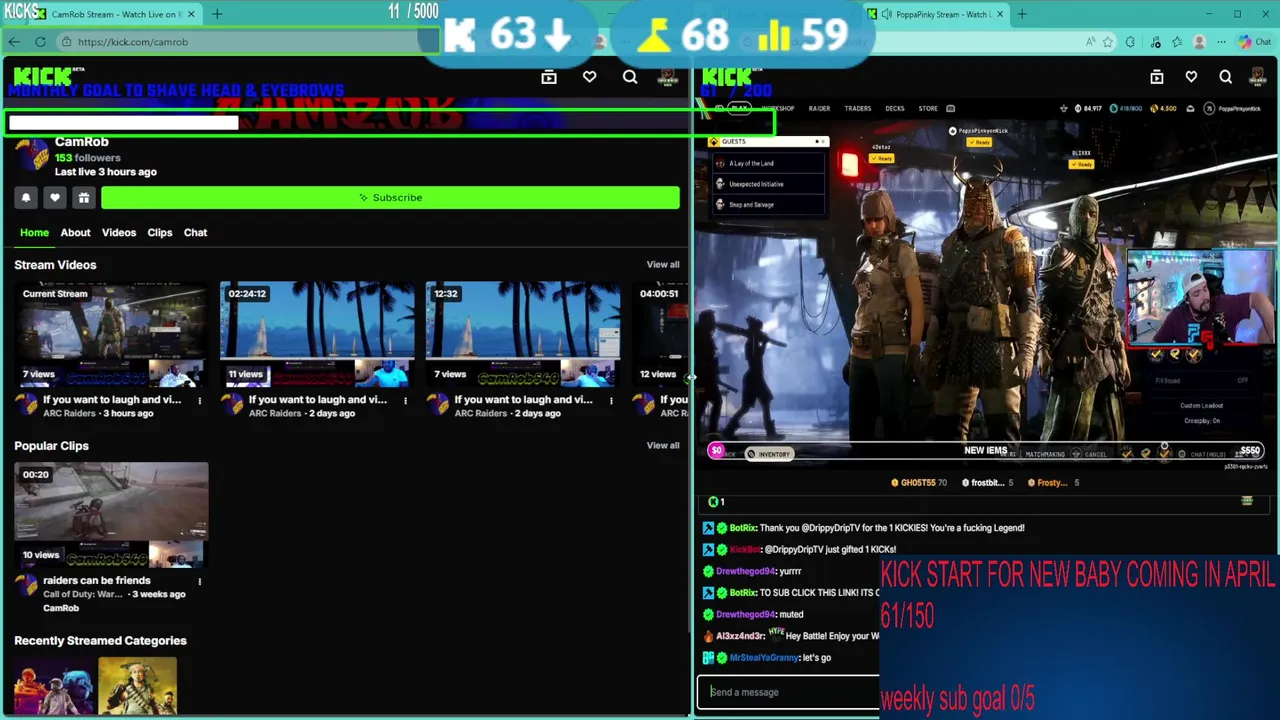The height and width of the screenshot is (720, 1280).
Task: Click MrStealYaGranny's username in chat
Action: pyautogui.click(x=764, y=658)
